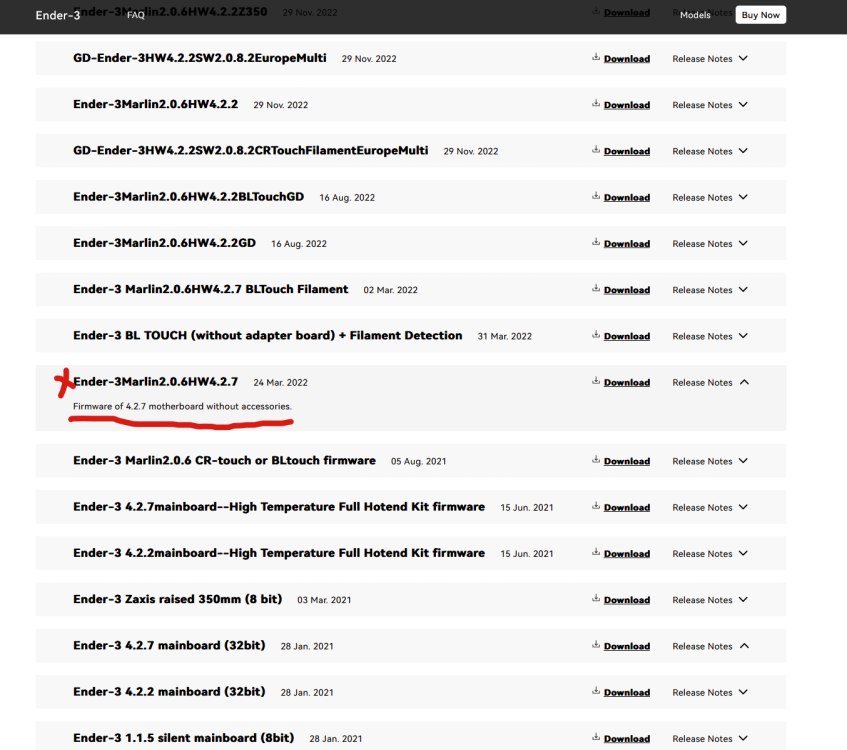This screenshot has width=847, height=750.
Task: Expand Release Notes for Ender-3Marlin2.0.6HW4.2.2GD
Action: pos(710,244)
